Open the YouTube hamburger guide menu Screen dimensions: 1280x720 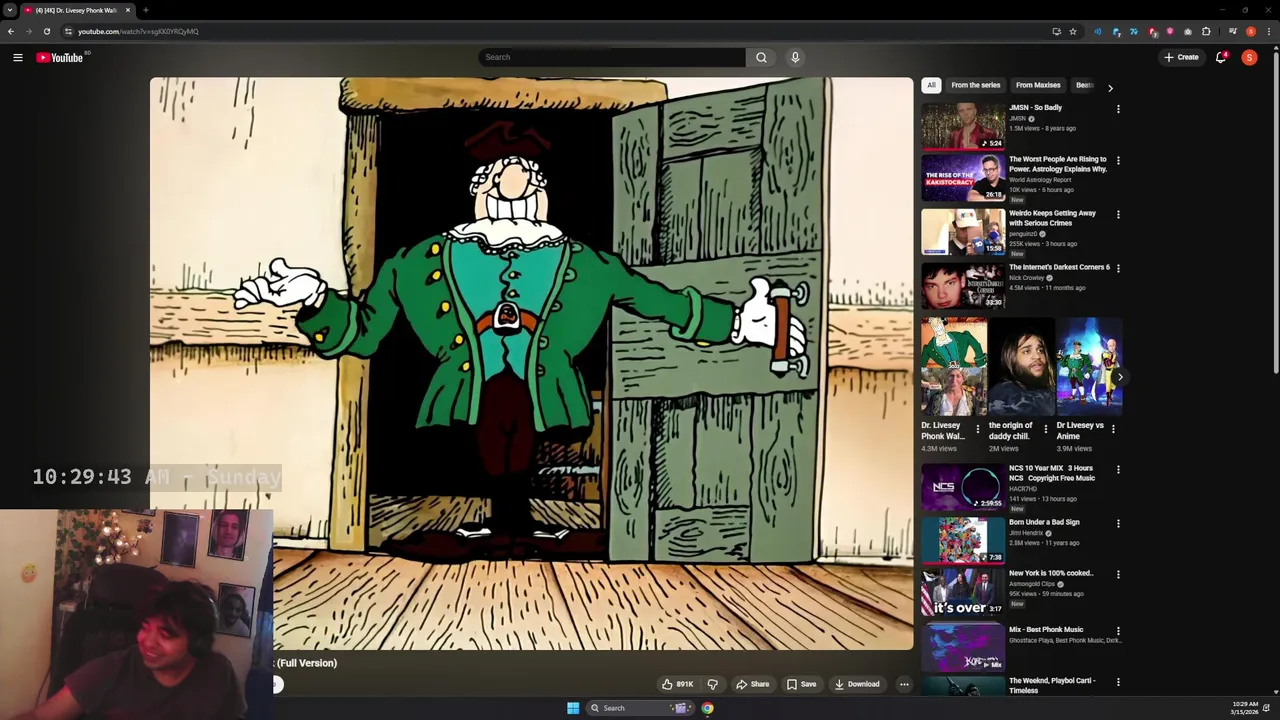[x=18, y=57]
